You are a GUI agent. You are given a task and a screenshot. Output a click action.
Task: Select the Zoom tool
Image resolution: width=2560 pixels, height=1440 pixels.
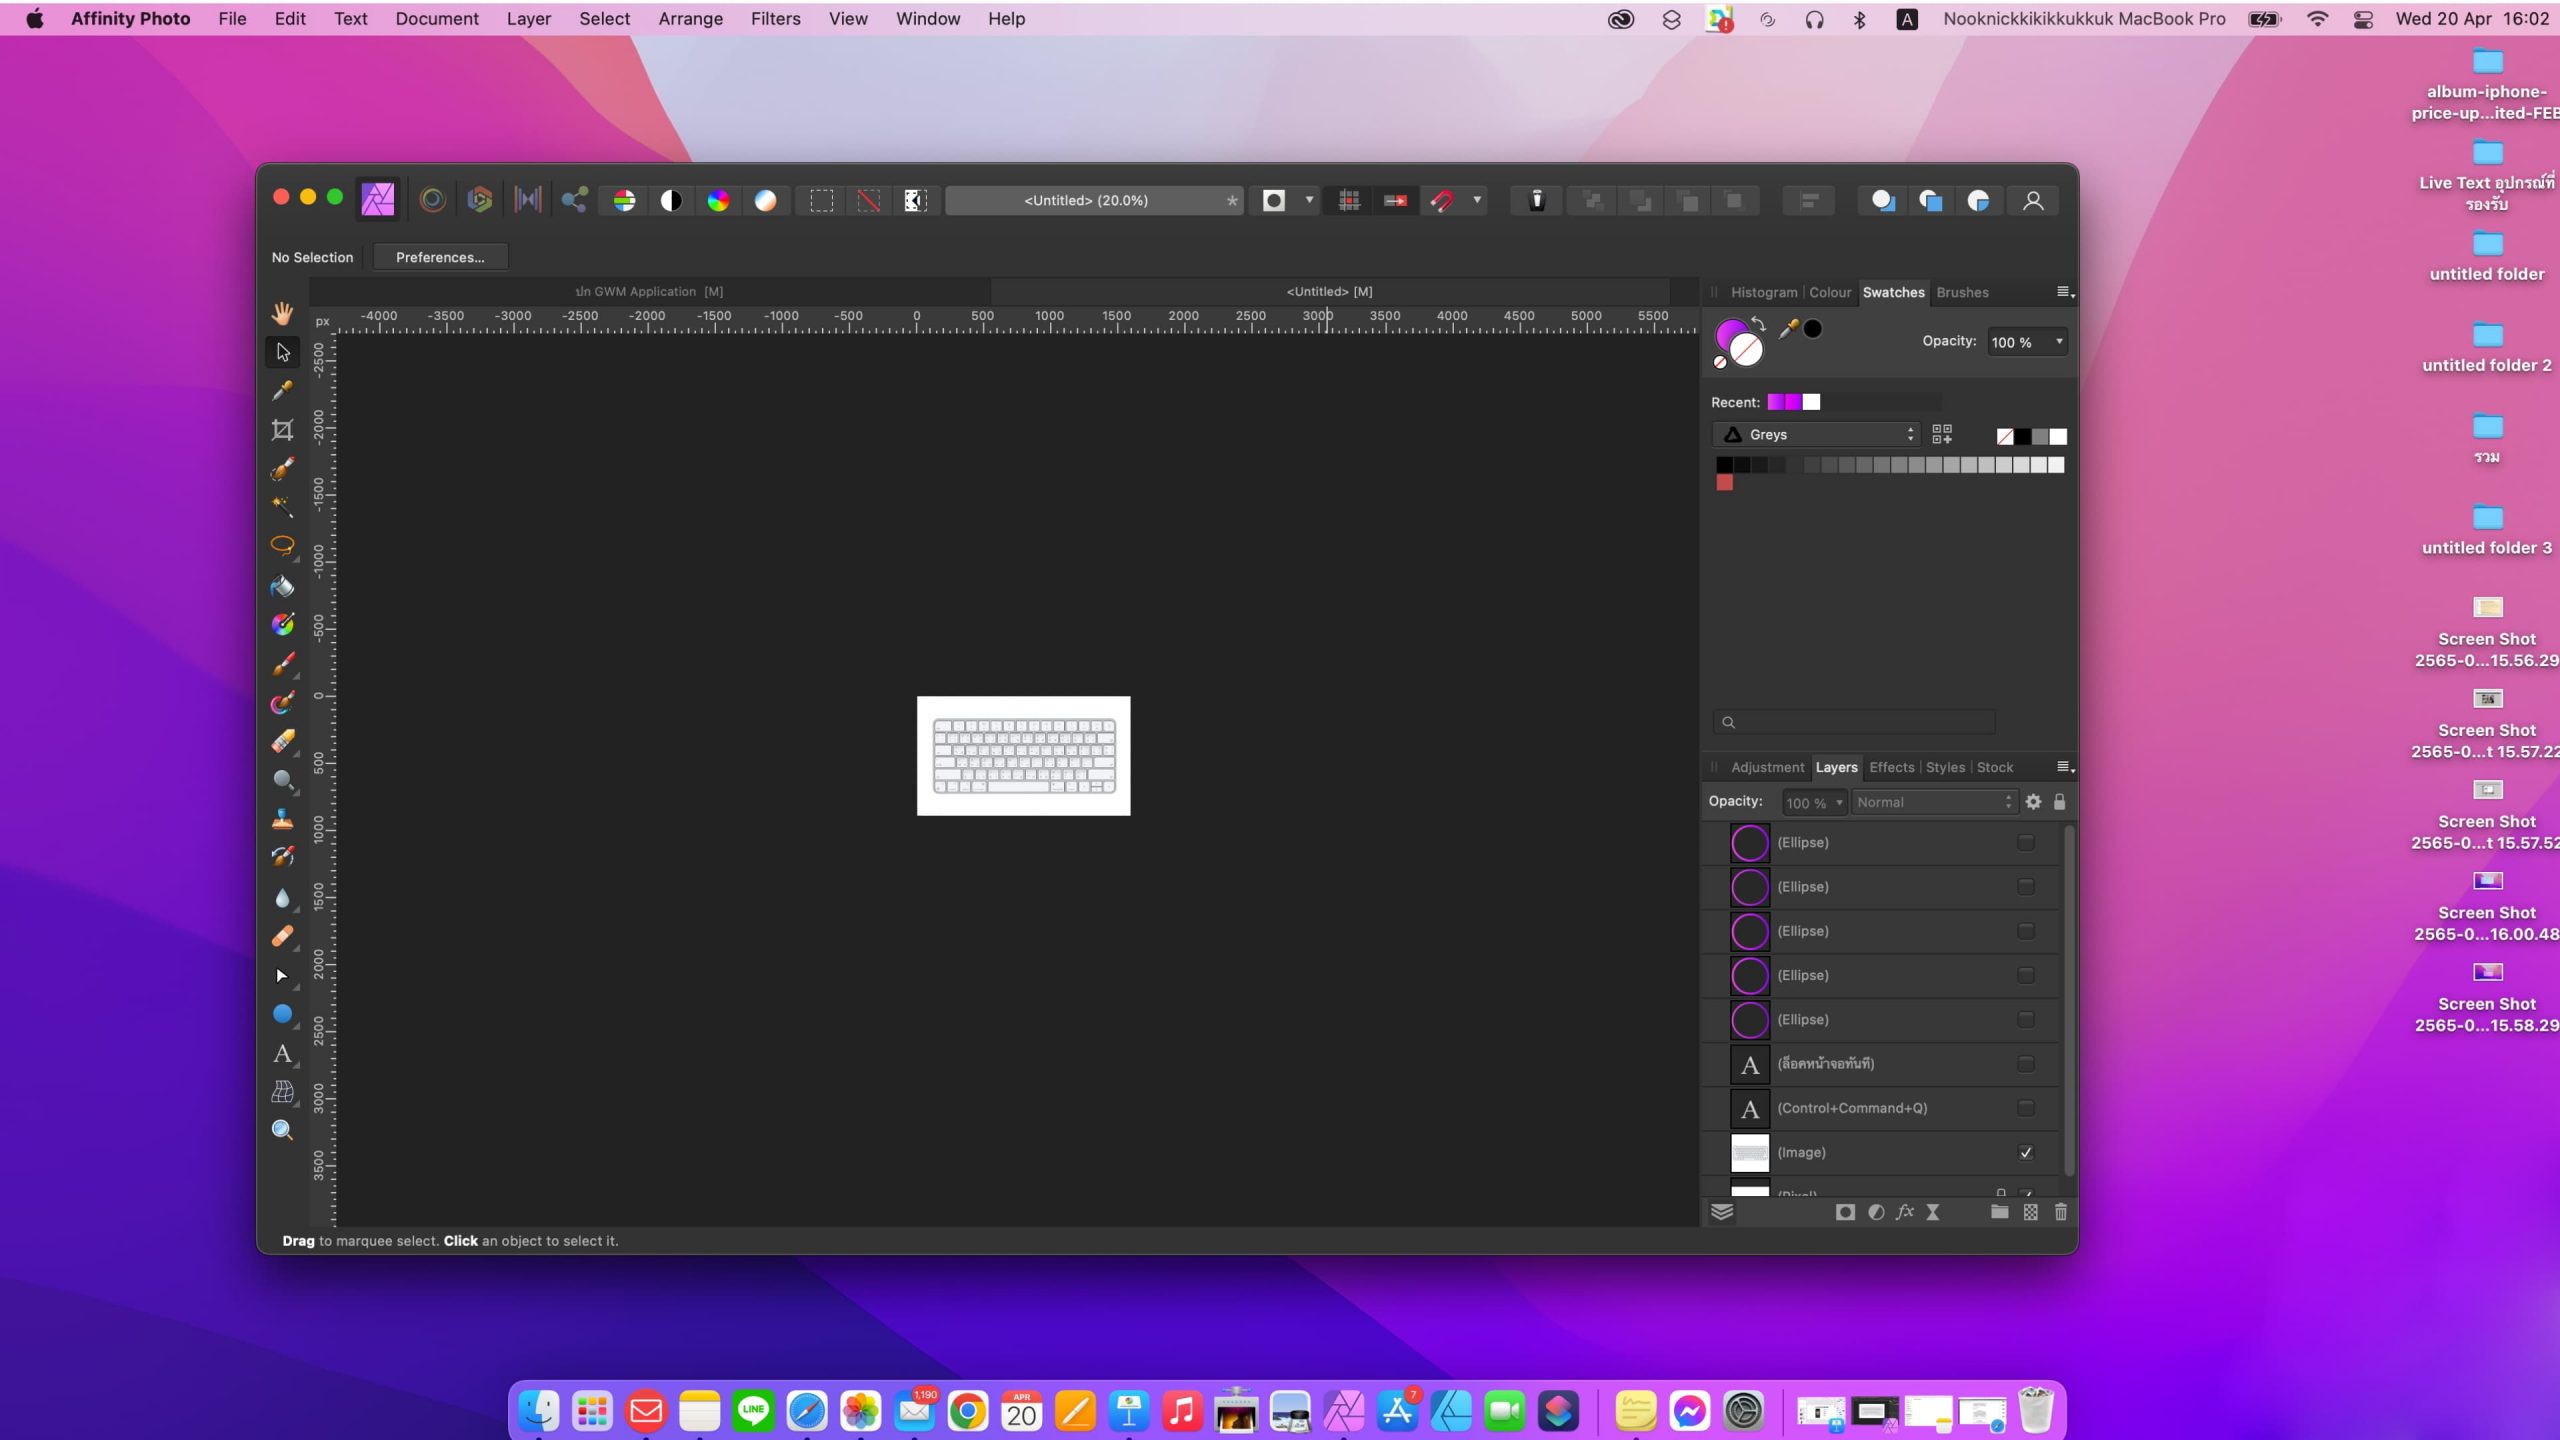pyautogui.click(x=282, y=1130)
